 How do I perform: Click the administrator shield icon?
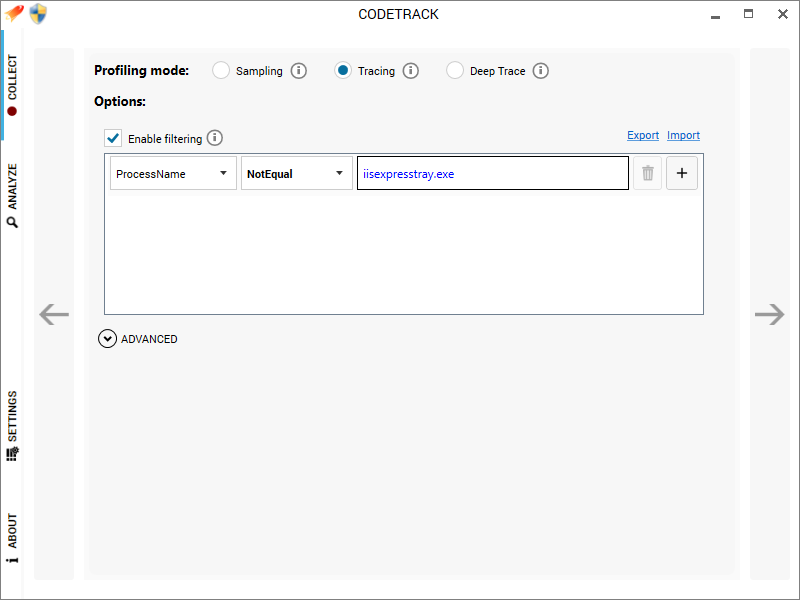38,14
